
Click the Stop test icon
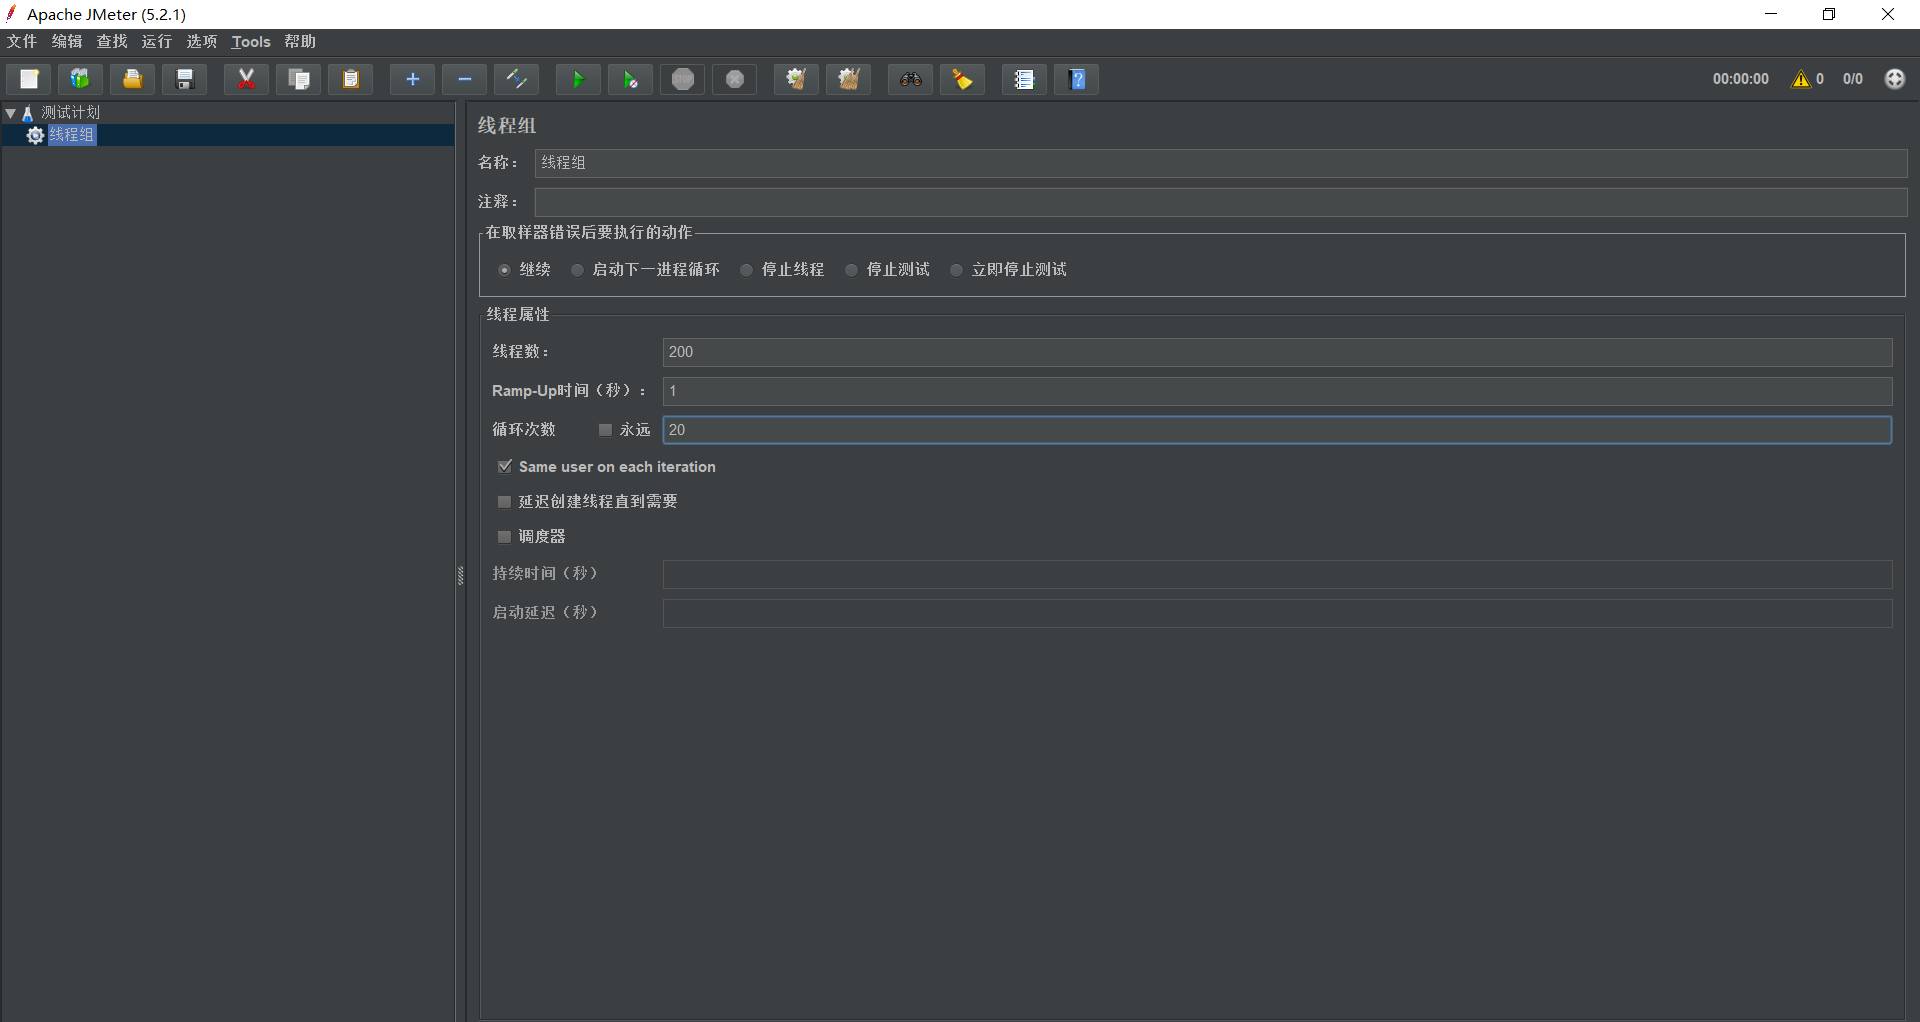point(682,79)
